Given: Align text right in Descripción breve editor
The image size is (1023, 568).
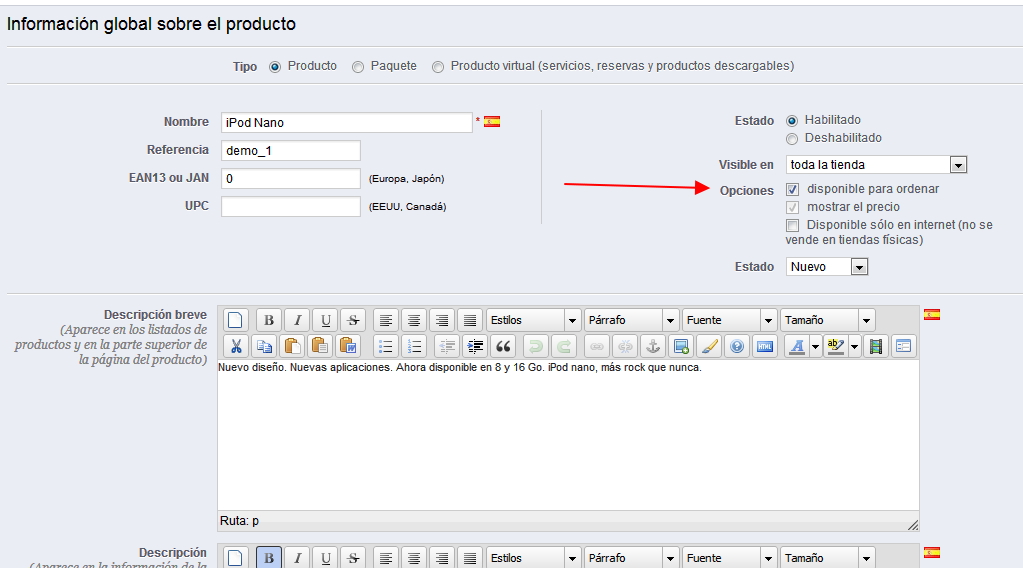Looking at the screenshot, I should click(x=442, y=320).
